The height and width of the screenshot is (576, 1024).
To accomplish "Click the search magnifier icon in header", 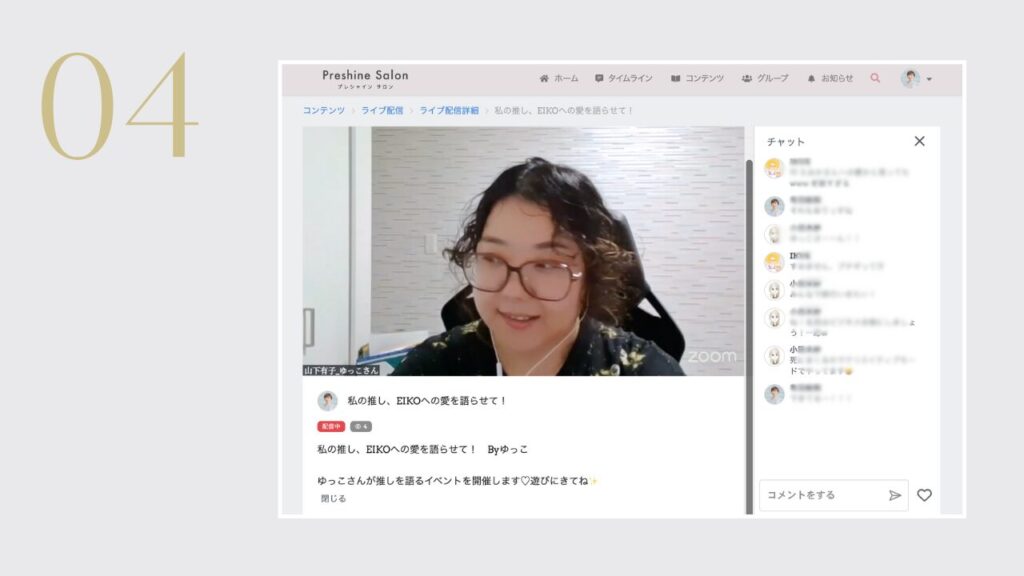I will point(875,78).
